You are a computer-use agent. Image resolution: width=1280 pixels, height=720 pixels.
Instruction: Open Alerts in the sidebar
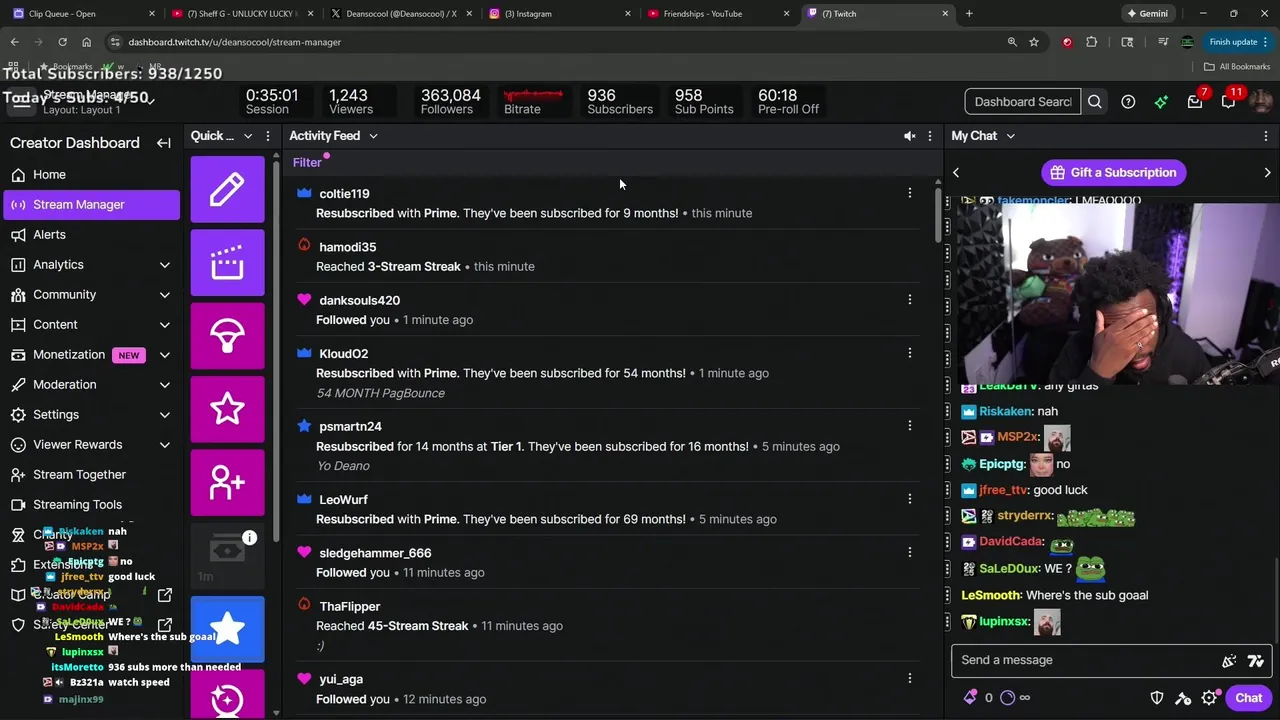pyautogui.click(x=92, y=235)
